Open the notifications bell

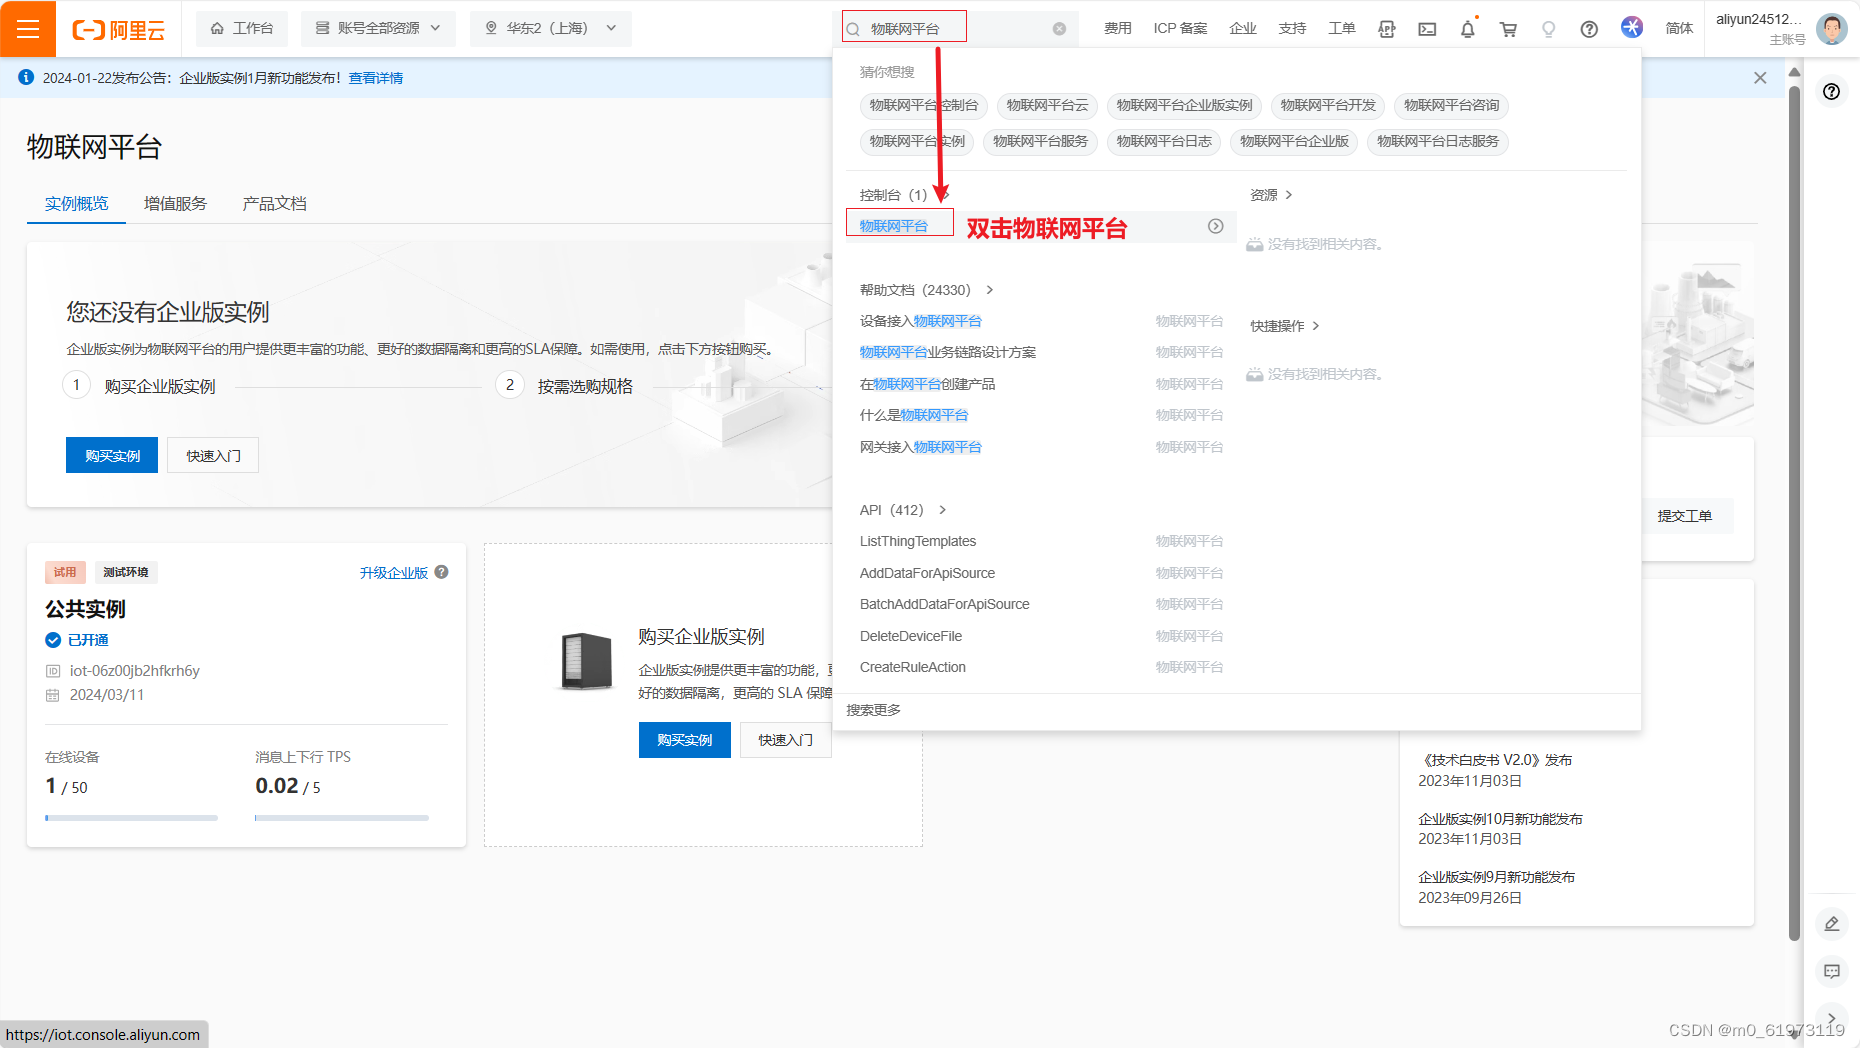1467,29
